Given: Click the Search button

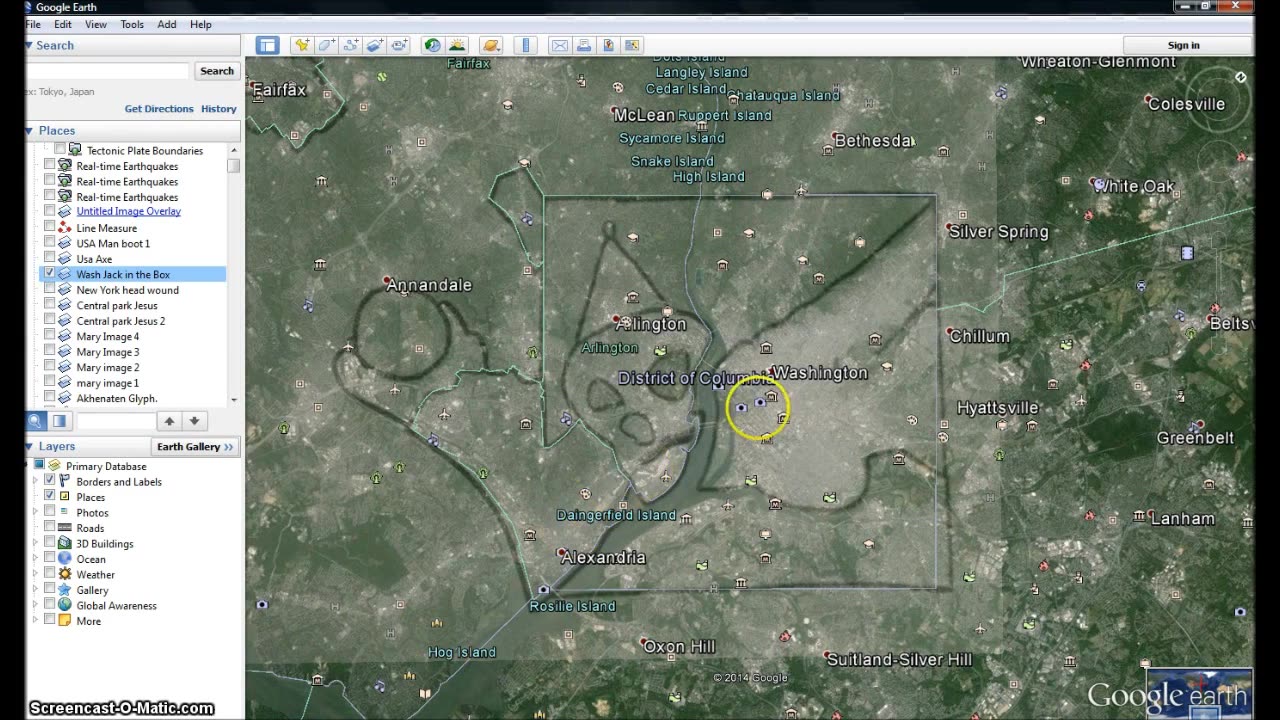Looking at the screenshot, I should click(217, 71).
